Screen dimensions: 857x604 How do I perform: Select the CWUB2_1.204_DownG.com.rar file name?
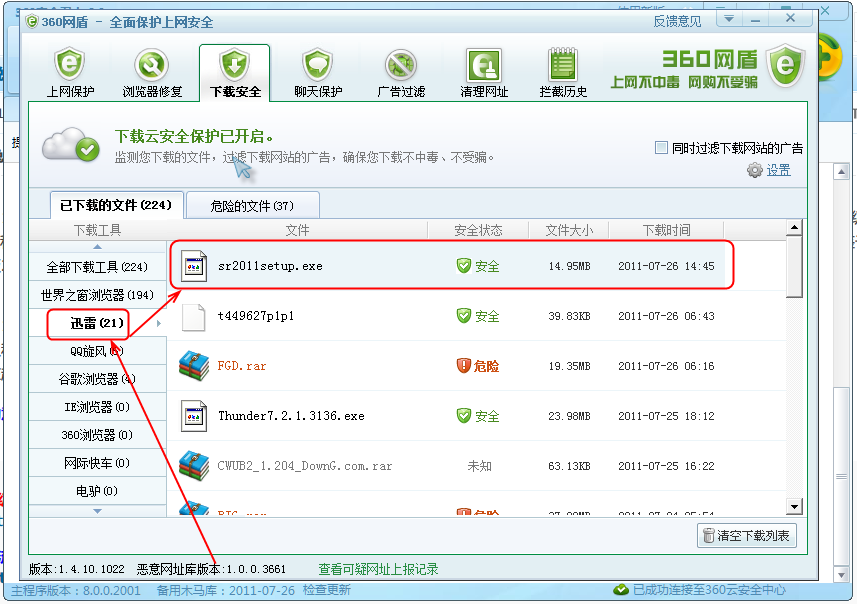(304, 466)
